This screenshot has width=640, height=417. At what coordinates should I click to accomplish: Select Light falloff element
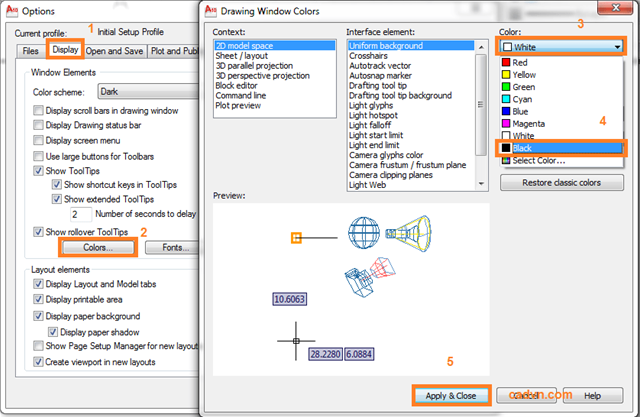click(x=411, y=125)
